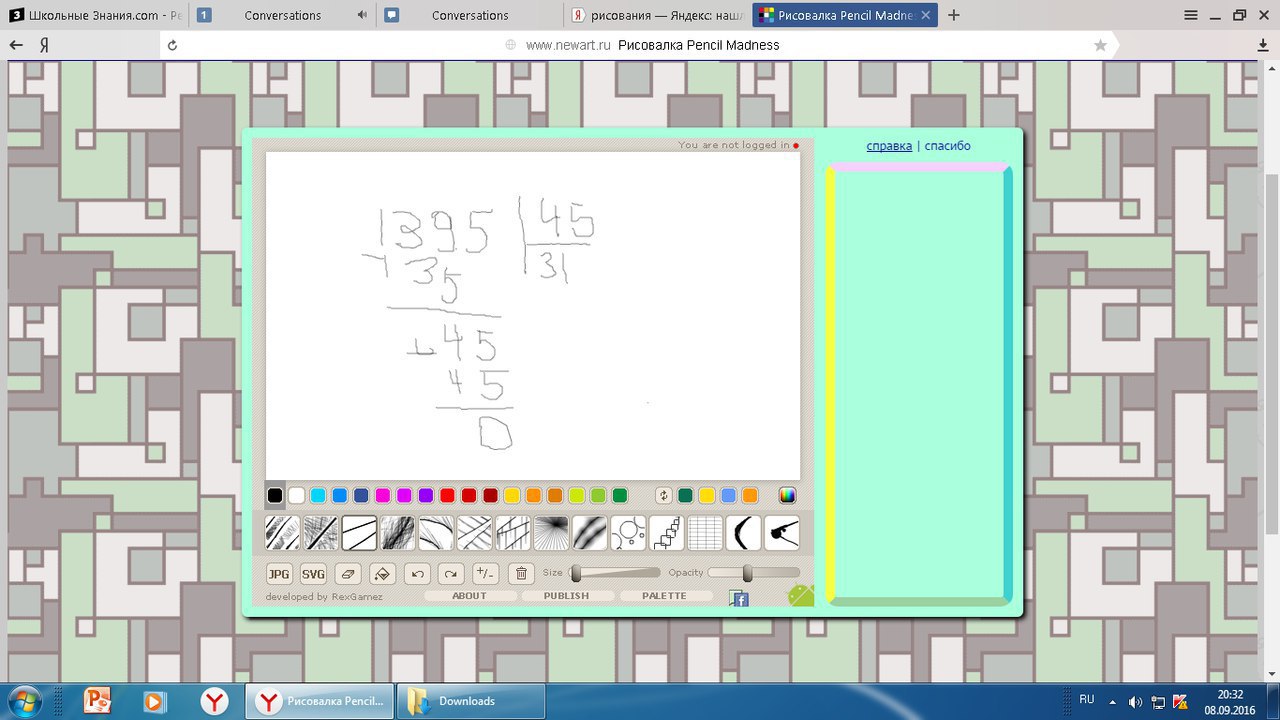Launch PowerPoint from the taskbar

click(x=98, y=701)
